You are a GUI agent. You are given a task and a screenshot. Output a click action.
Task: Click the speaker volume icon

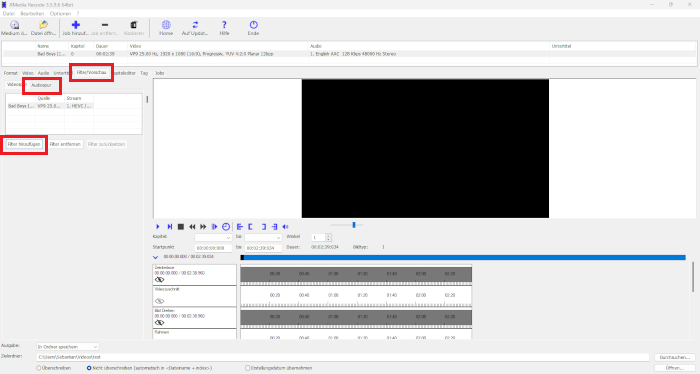286,227
